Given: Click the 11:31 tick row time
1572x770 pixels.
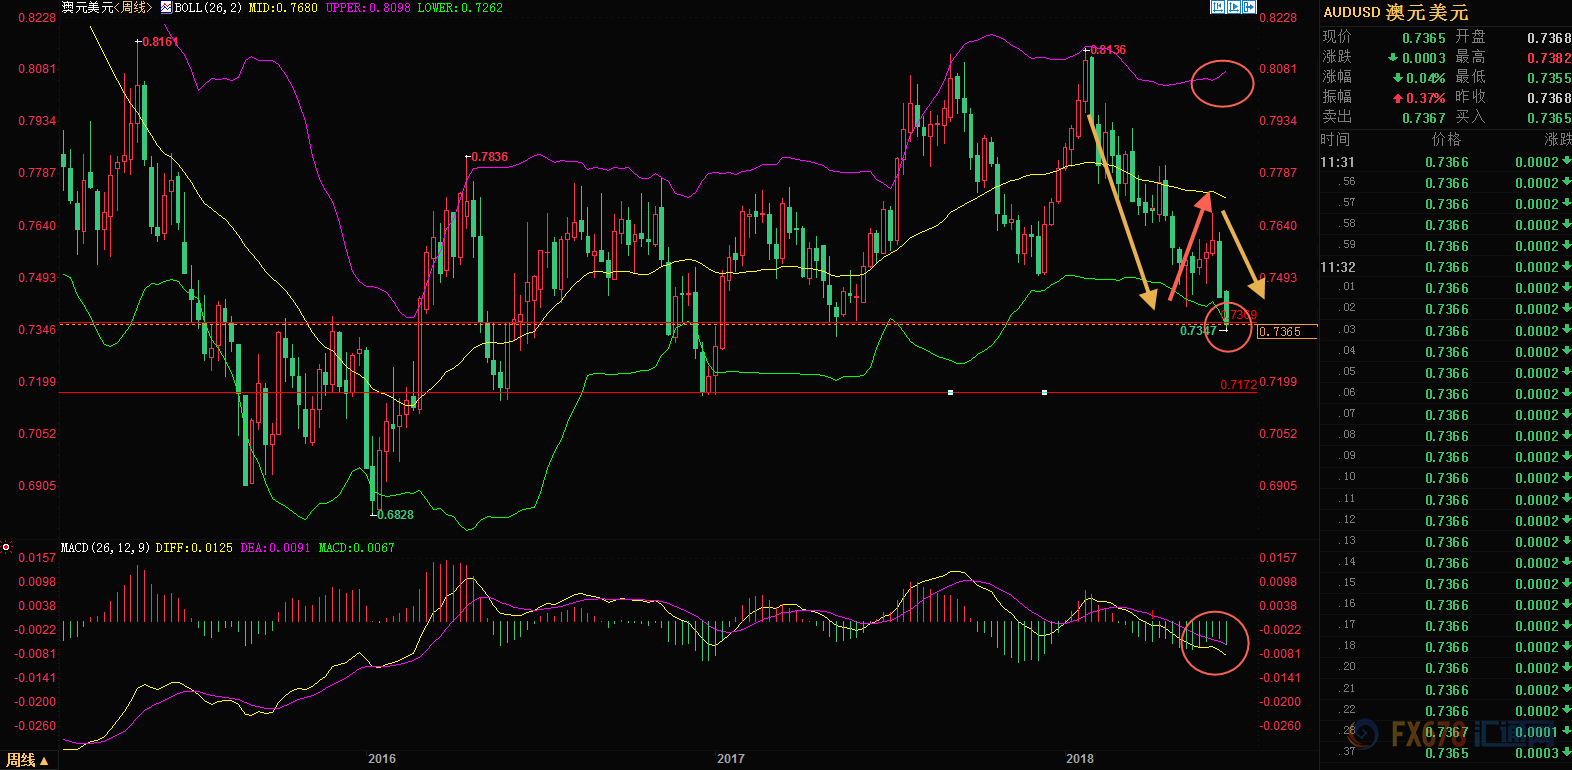Looking at the screenshot, I should point(1338,162).
